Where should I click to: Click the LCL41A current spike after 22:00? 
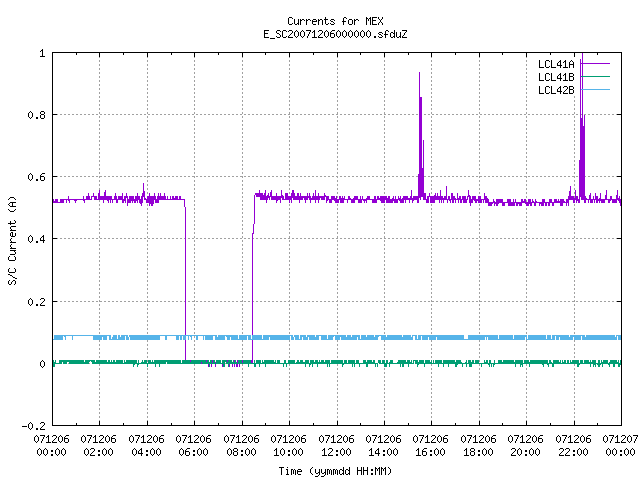click(582, 127)
